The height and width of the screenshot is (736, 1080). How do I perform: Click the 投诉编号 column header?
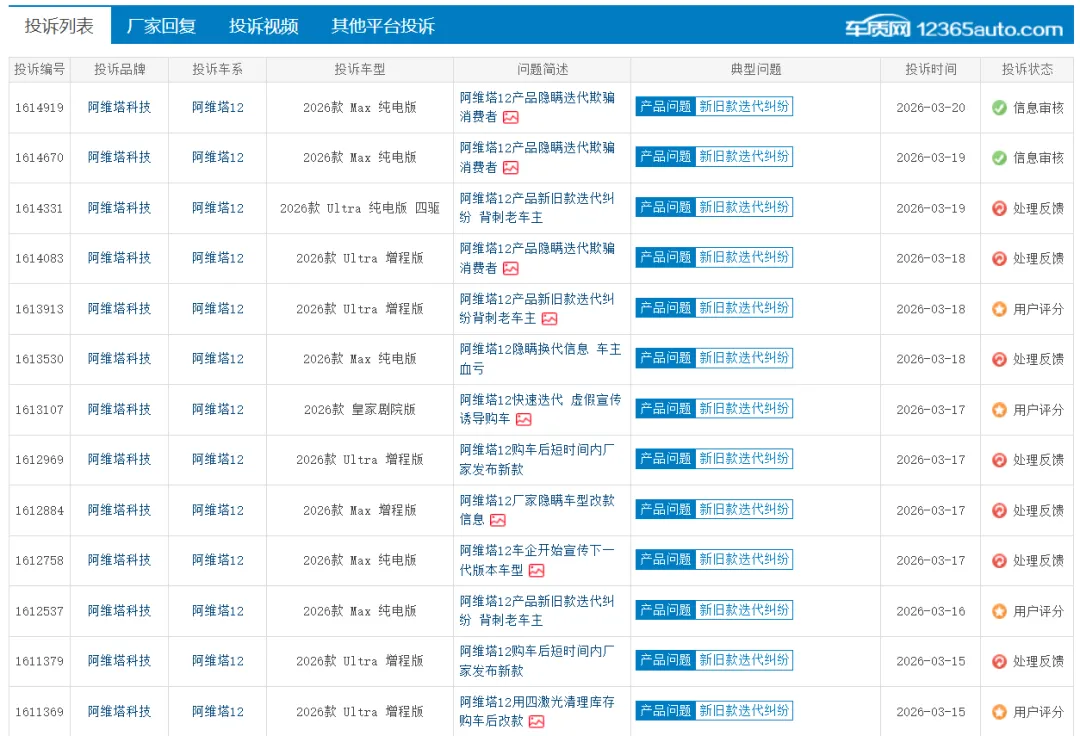coord(39,70)
